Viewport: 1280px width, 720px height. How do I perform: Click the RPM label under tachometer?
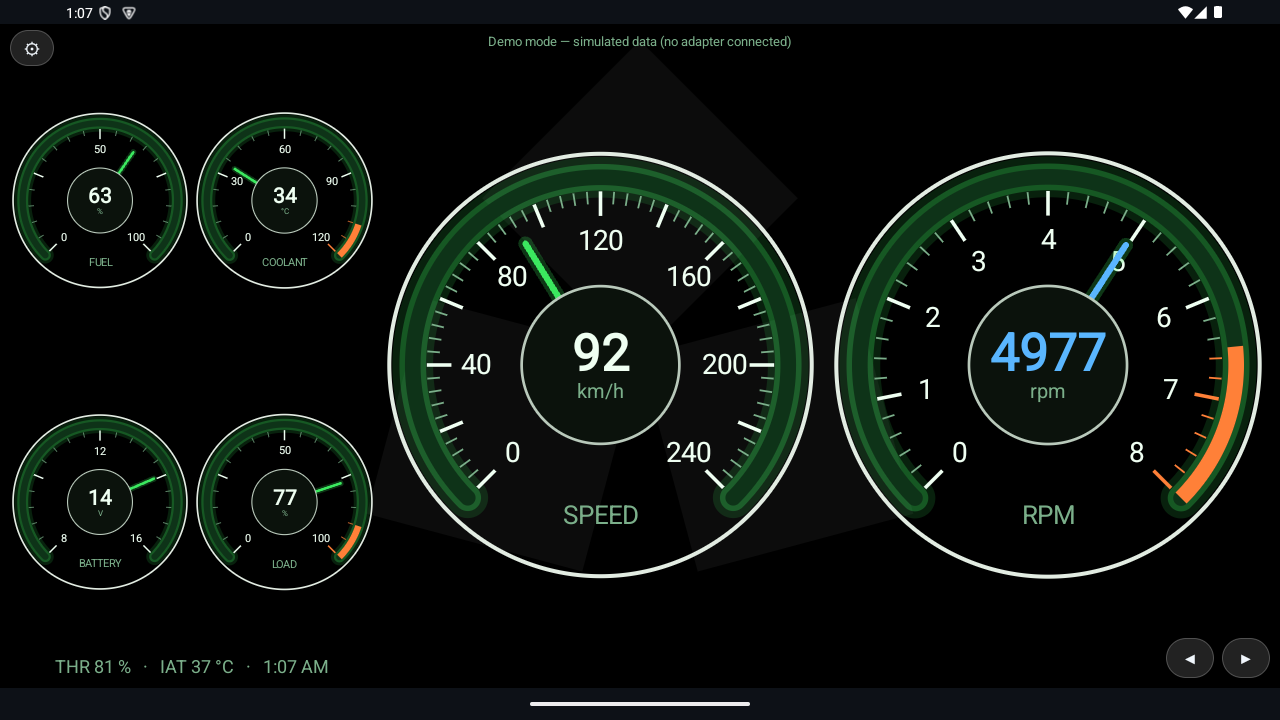(x=1048, y=515)
